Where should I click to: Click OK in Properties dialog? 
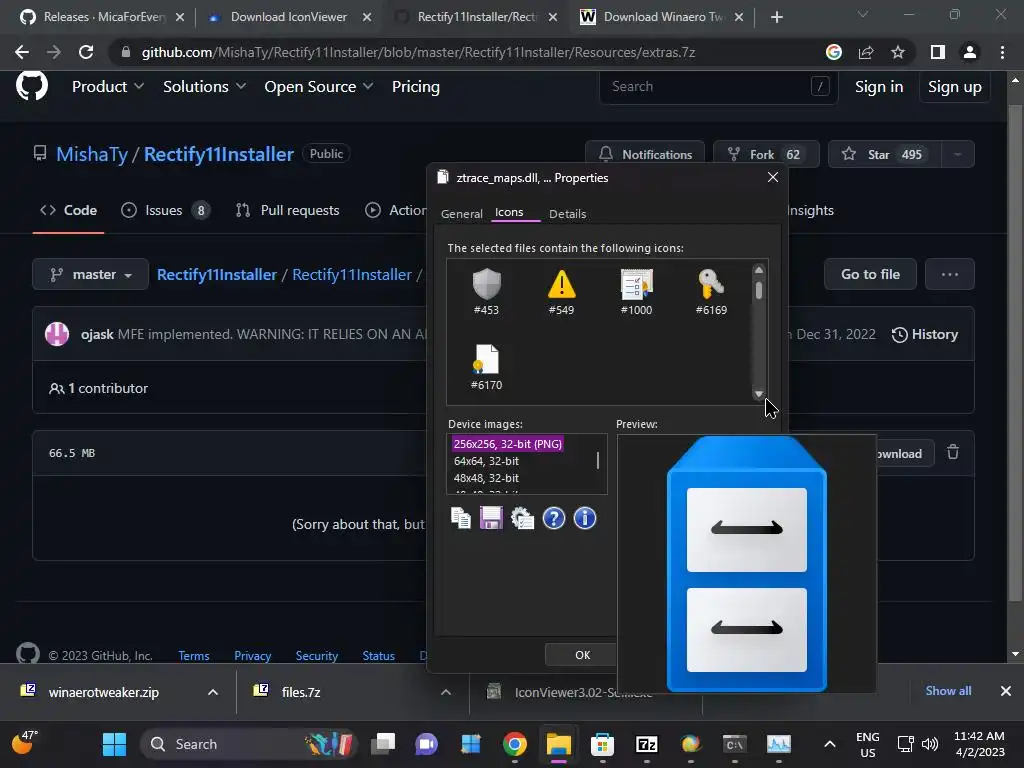[583, 654]
